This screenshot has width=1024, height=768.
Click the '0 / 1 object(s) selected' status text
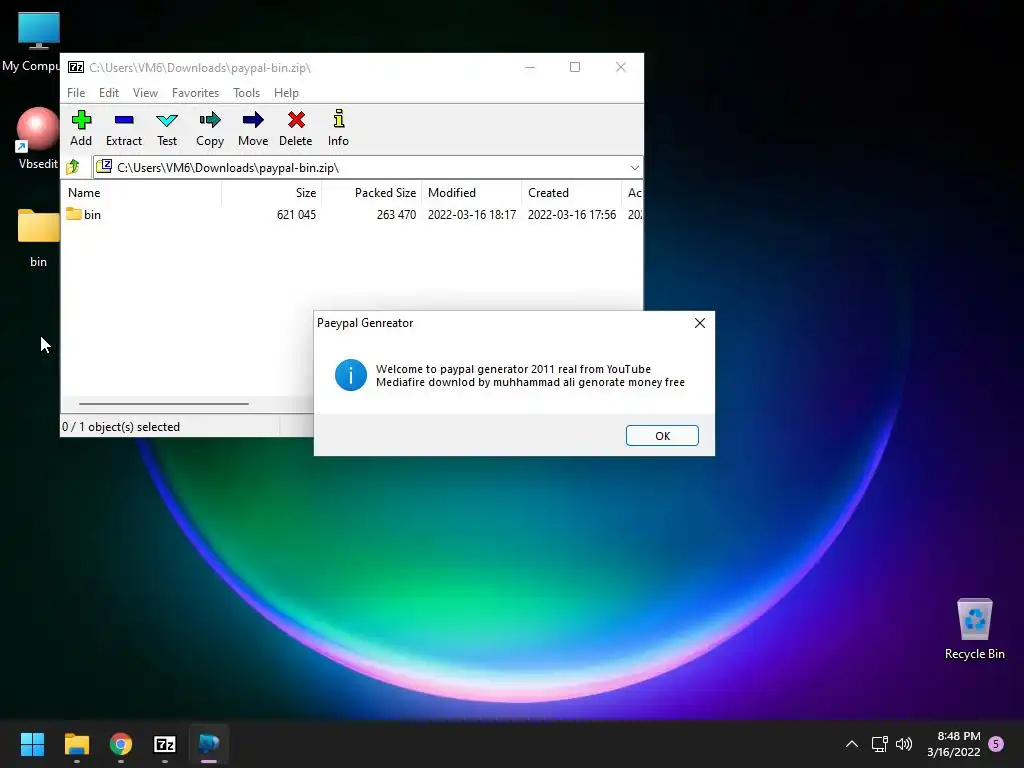click(x=121, y=426)
